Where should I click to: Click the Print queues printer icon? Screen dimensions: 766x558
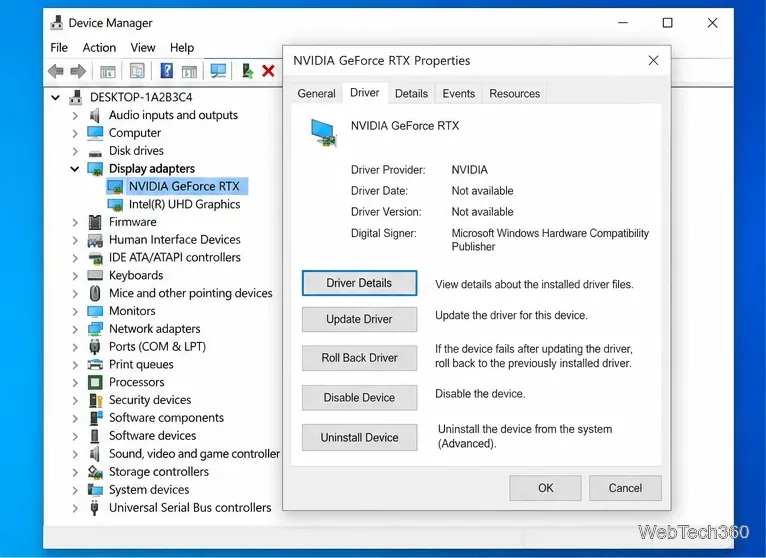coord(95,365)
